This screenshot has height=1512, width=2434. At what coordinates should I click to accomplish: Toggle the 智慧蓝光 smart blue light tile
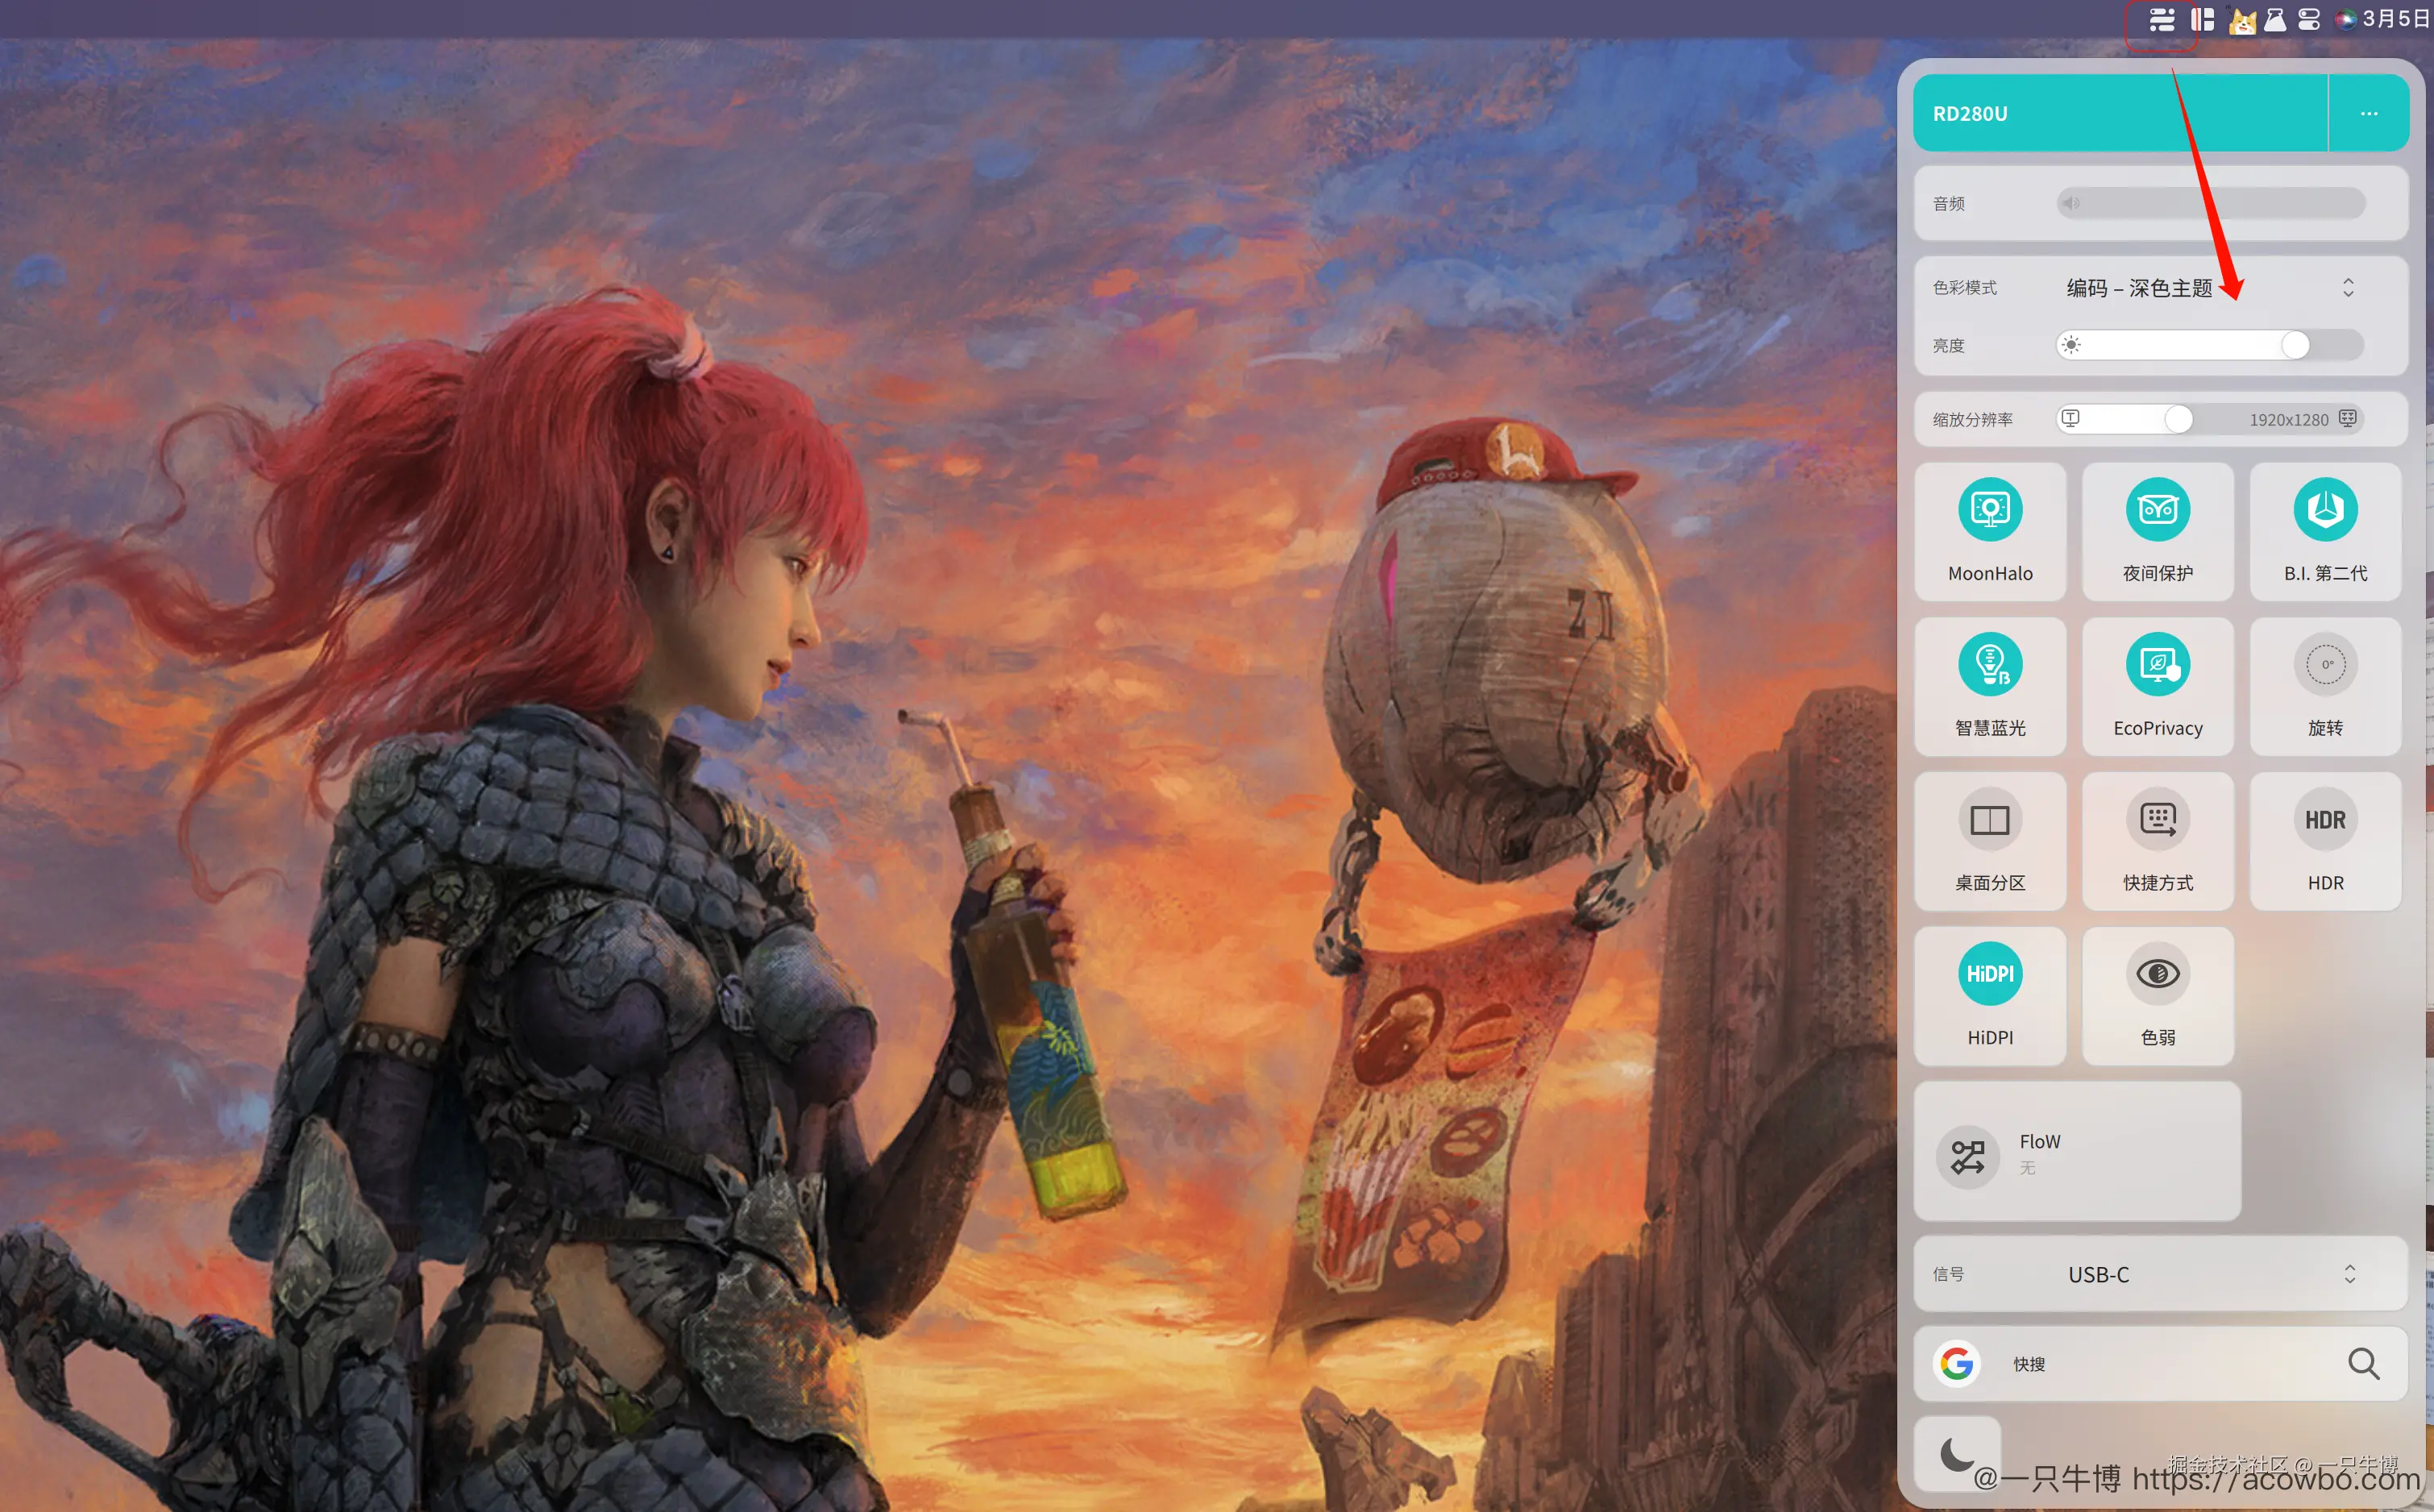pos(1989,665)
